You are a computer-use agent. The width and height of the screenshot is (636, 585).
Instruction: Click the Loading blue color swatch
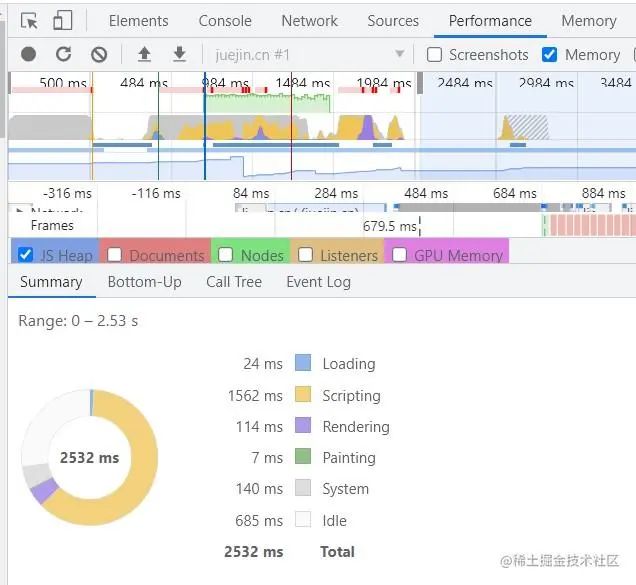tap(303, 363)
